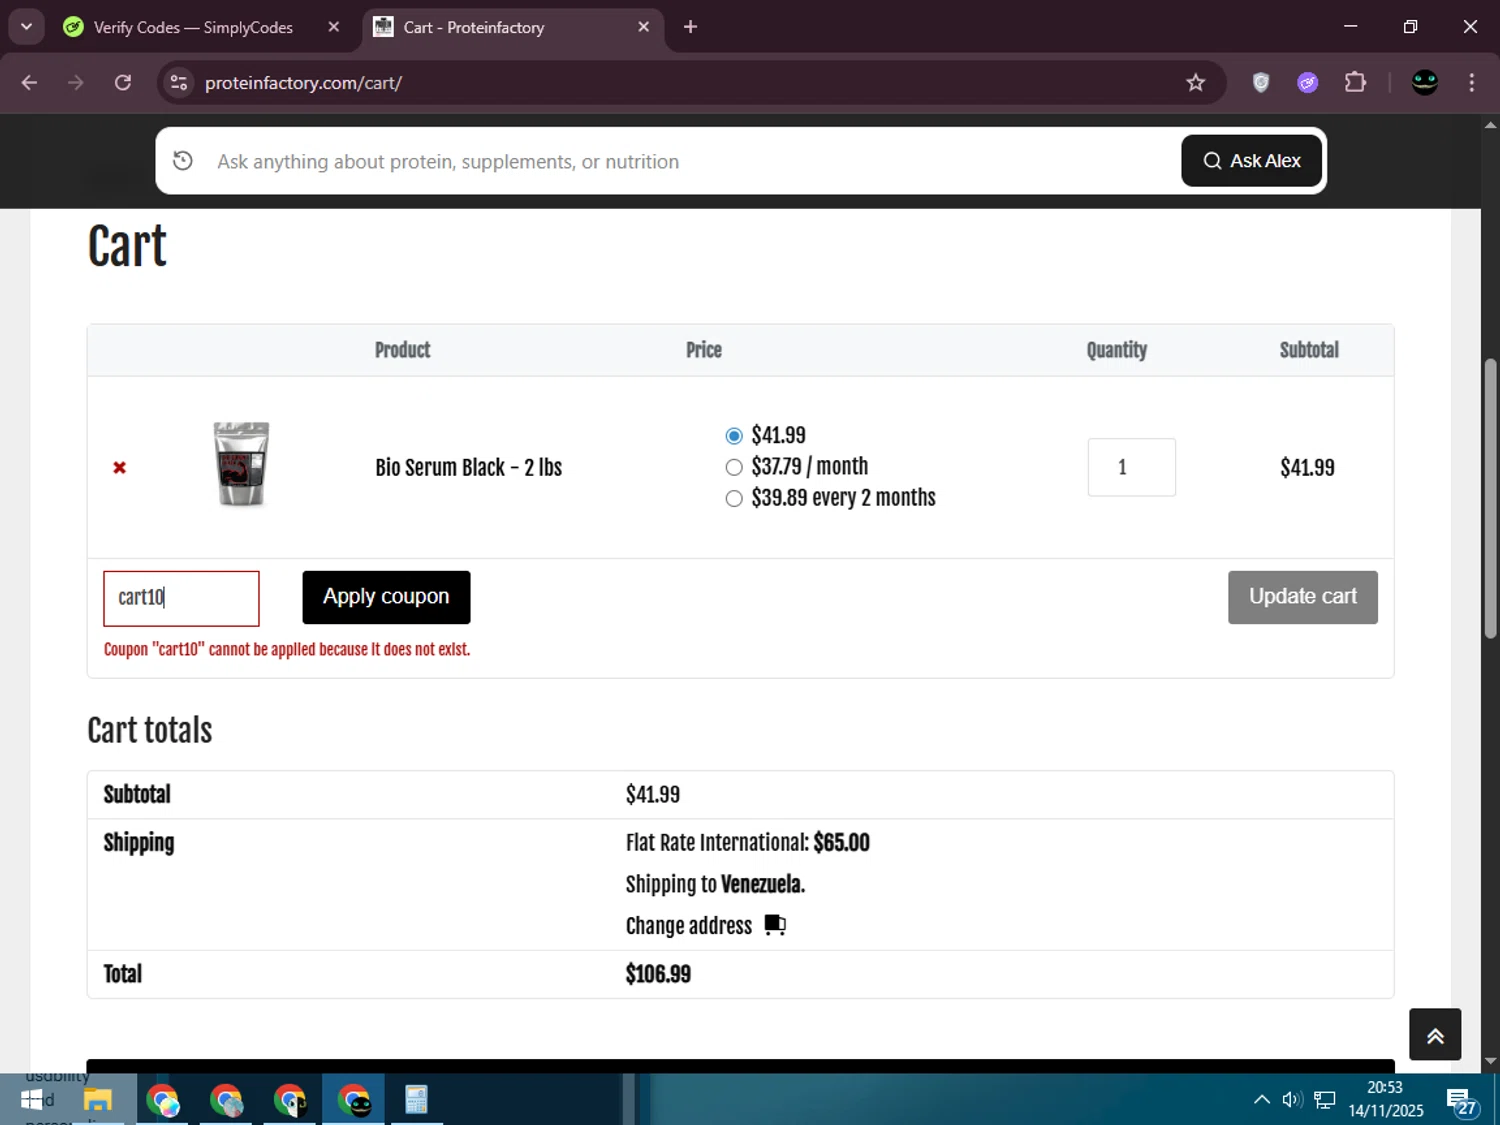
Task: Open the Chrome three-dot menu
Action: 1471,83
